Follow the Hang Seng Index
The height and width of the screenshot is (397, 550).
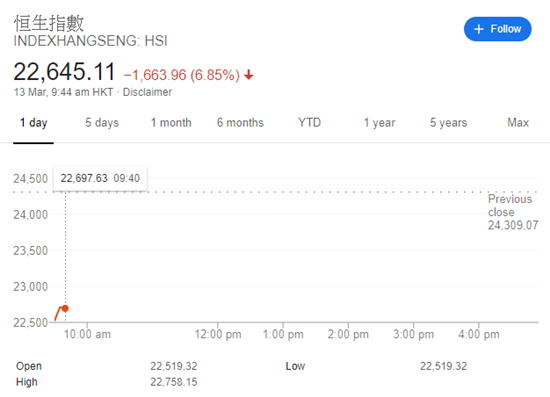(497, 29)
